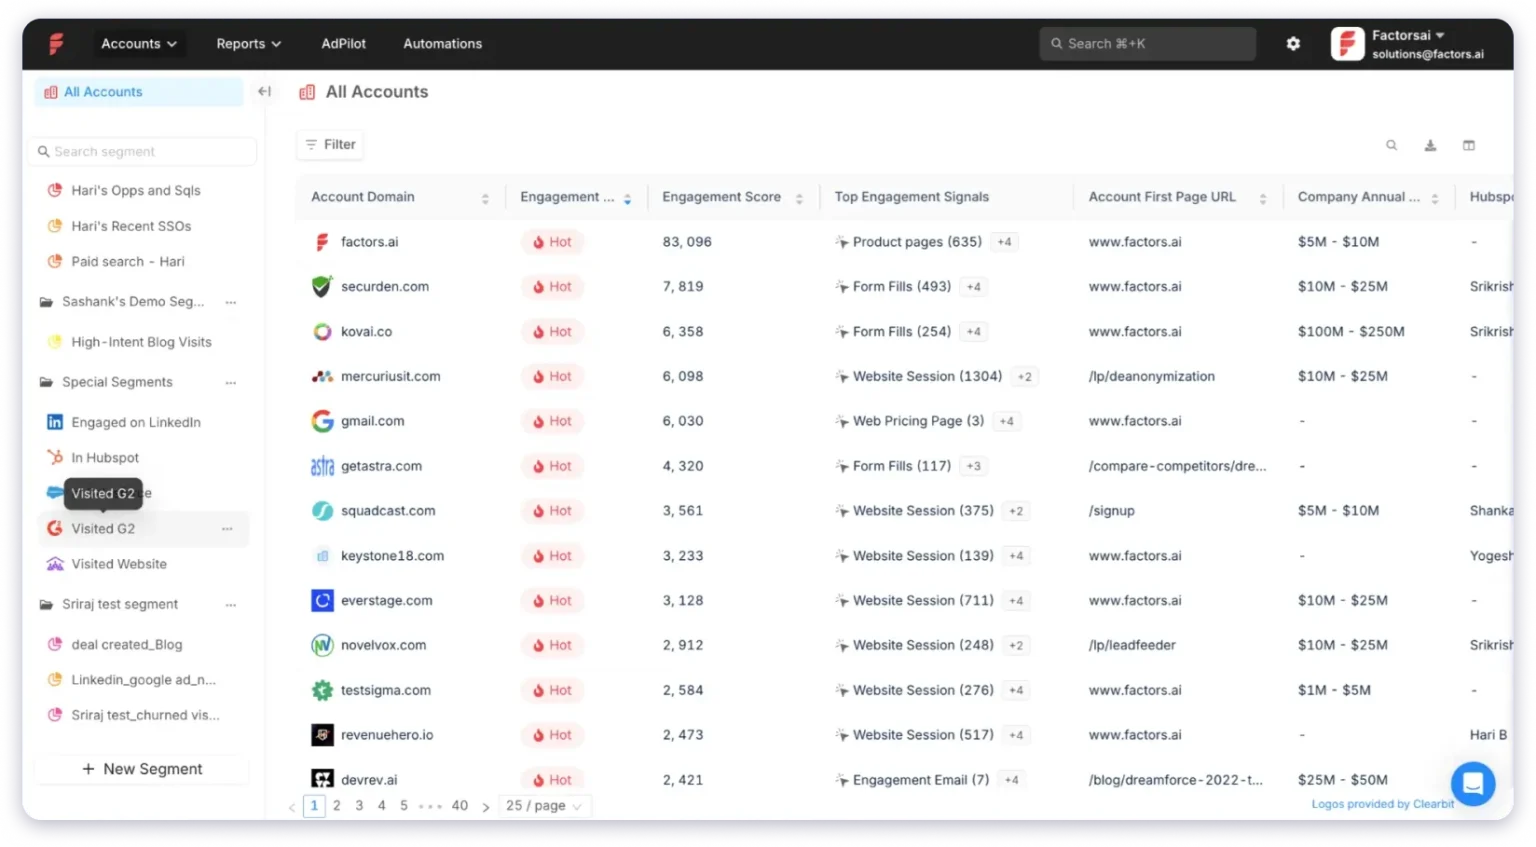Open the Accounts dropdown in the top bar
Viewport: 1536px width, 847px height.
[x=139, y=43]
